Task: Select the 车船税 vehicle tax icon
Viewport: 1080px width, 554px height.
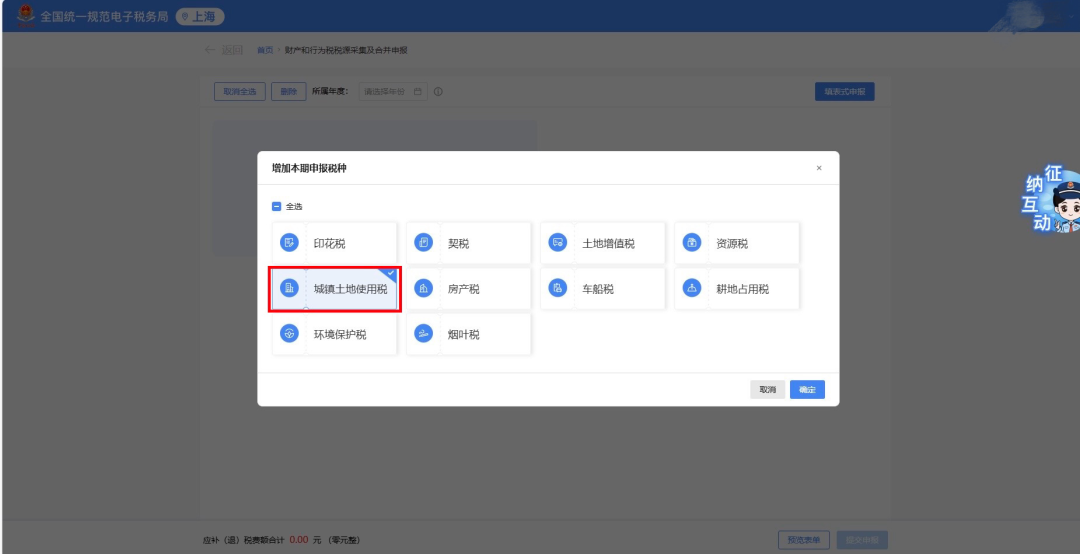Action: (x=558, y=289)
